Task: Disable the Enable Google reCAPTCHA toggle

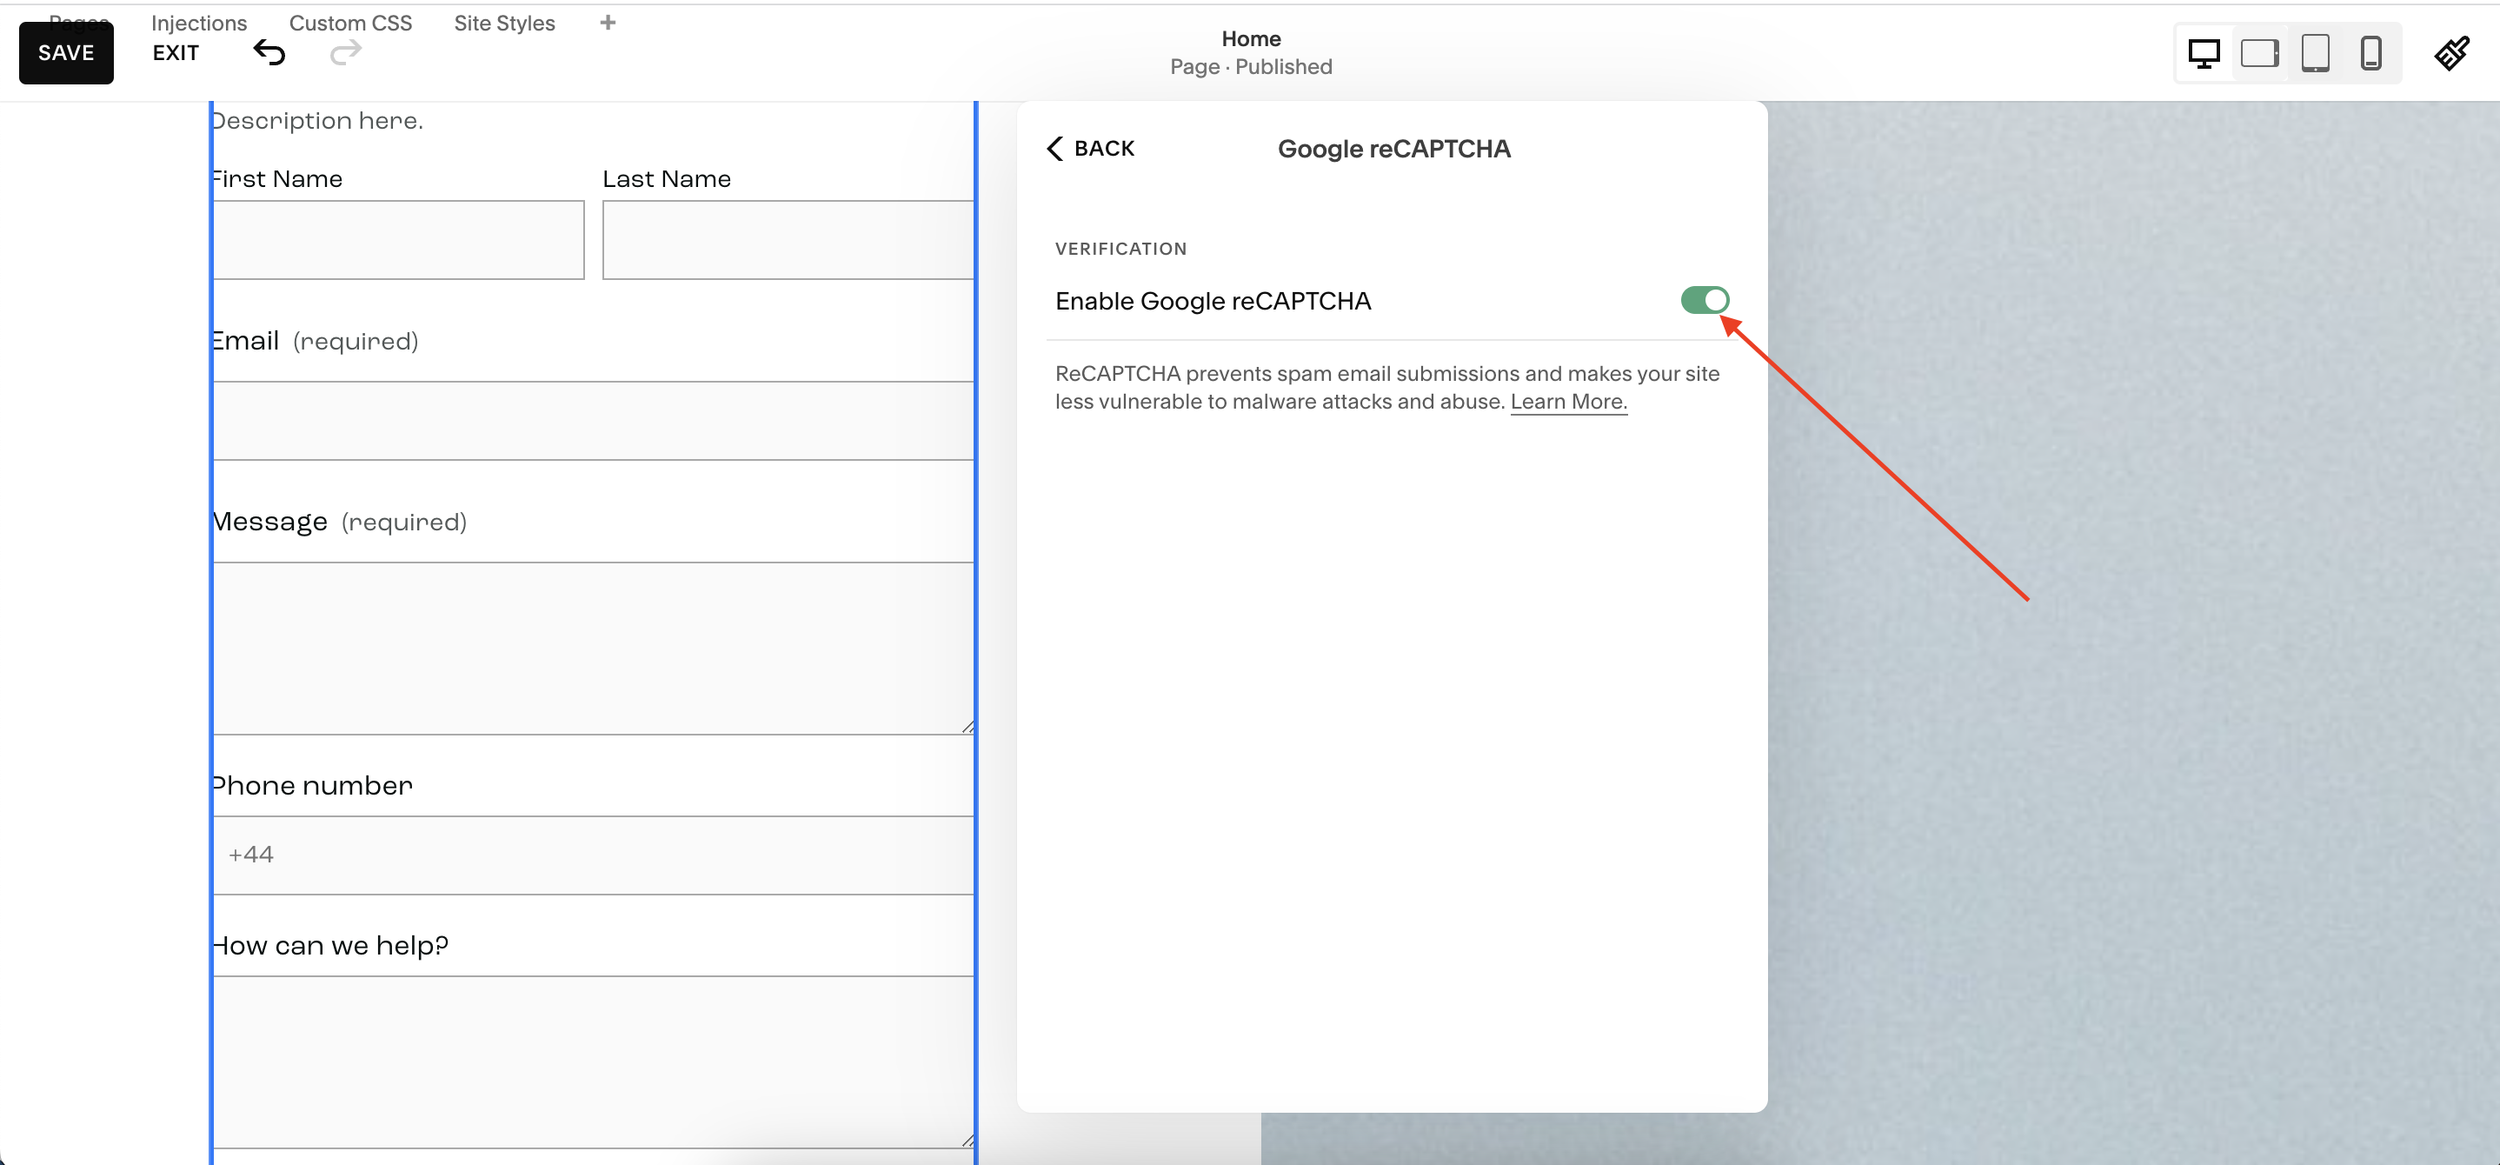Action: (1704, 300)
